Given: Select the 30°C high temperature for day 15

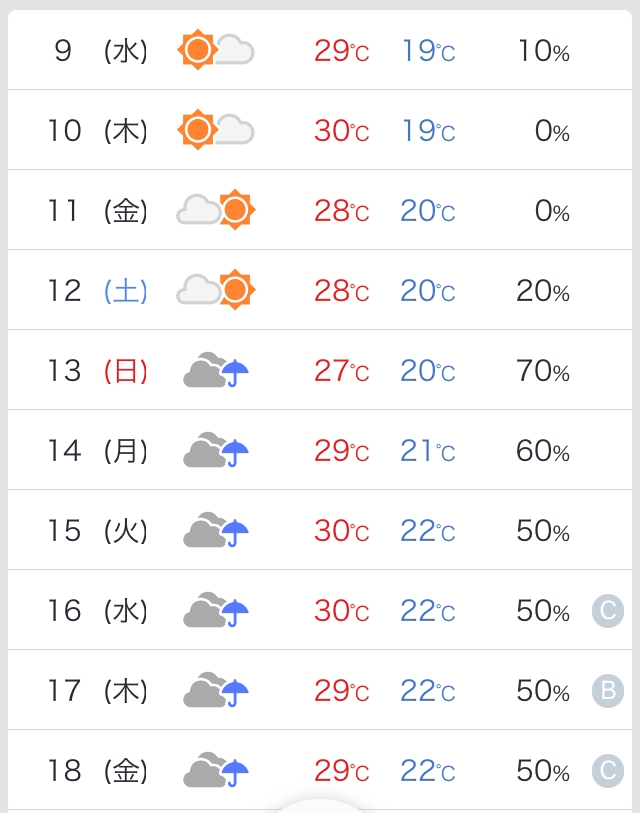Looking at the screenshot, I should coord(341,531).
